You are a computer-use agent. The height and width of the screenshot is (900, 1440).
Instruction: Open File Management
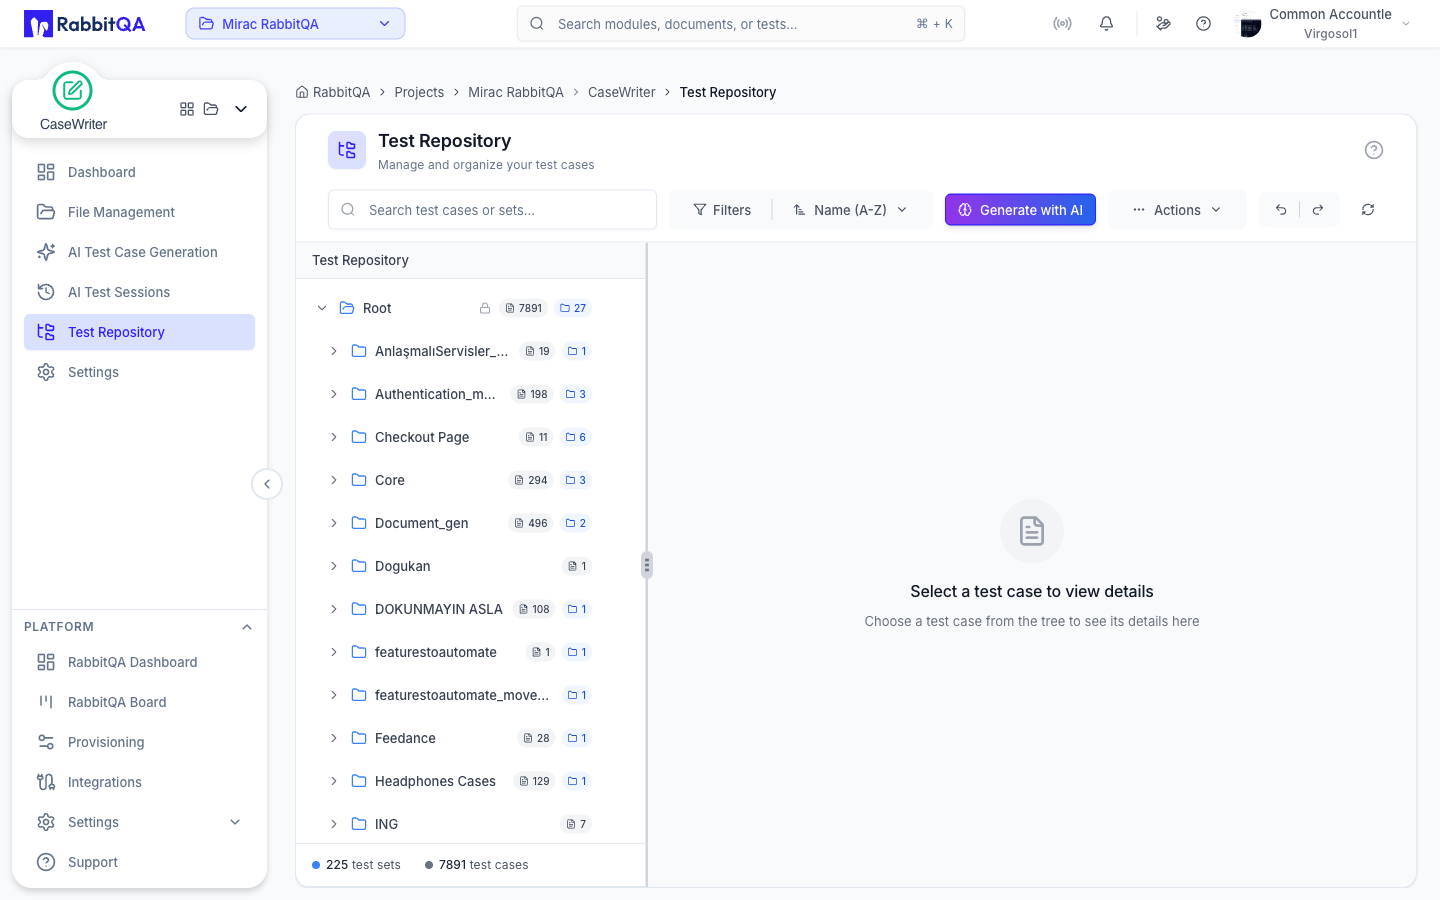tap(139, 212)
